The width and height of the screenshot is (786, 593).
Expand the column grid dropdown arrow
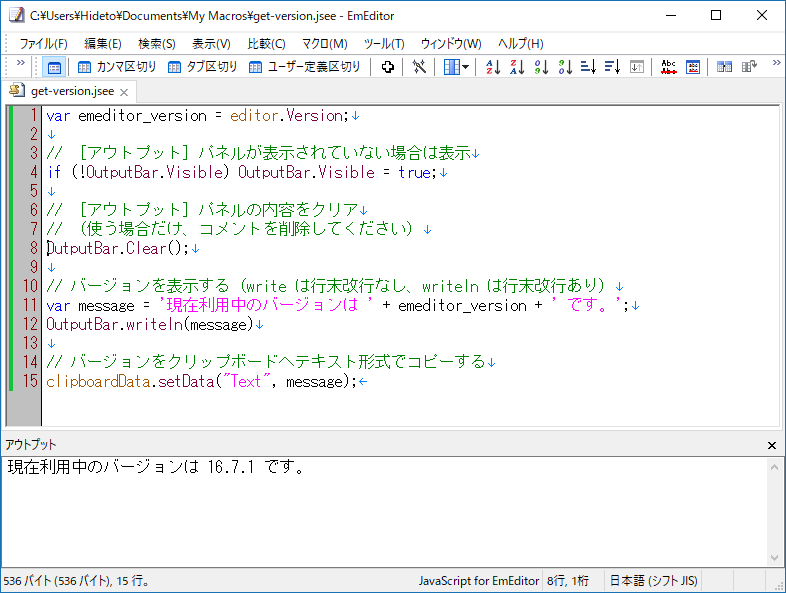(466, 67)
